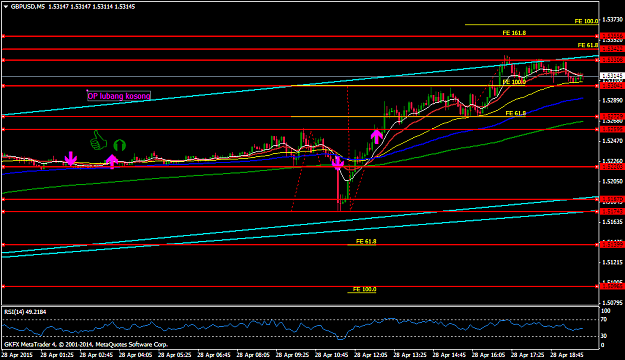
Task: Click the current price tag 1.53145
Action: (x=612, y=76)
